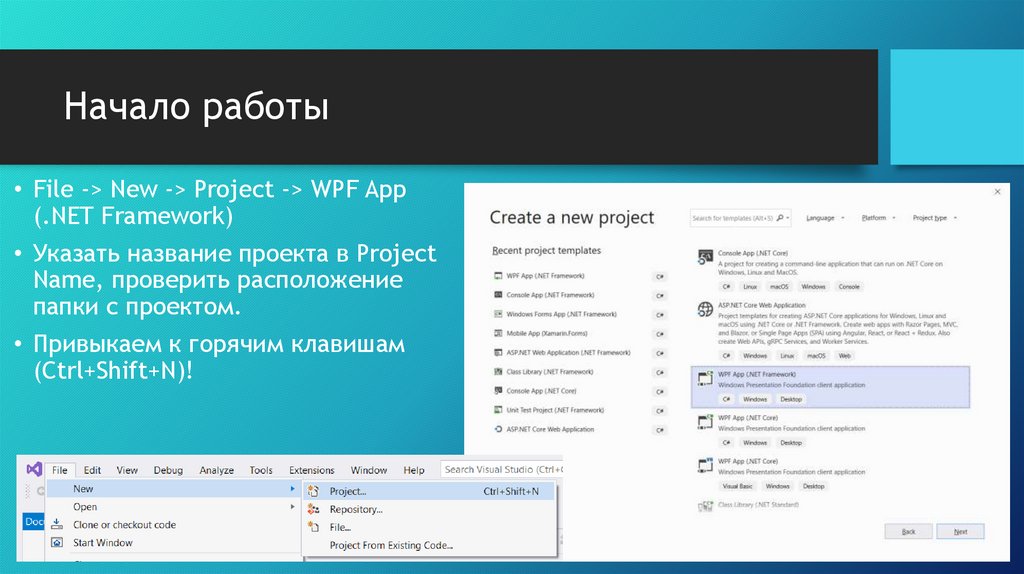This screenshot has height=574, width=1024.
Task: Click the recent Unit Test Project icon
Action: tap(498, 410)
